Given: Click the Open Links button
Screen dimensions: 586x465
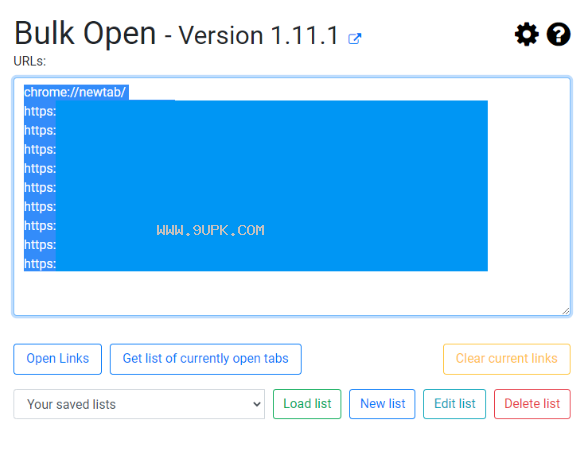Looking at the screenshot, I should point(58,359).
